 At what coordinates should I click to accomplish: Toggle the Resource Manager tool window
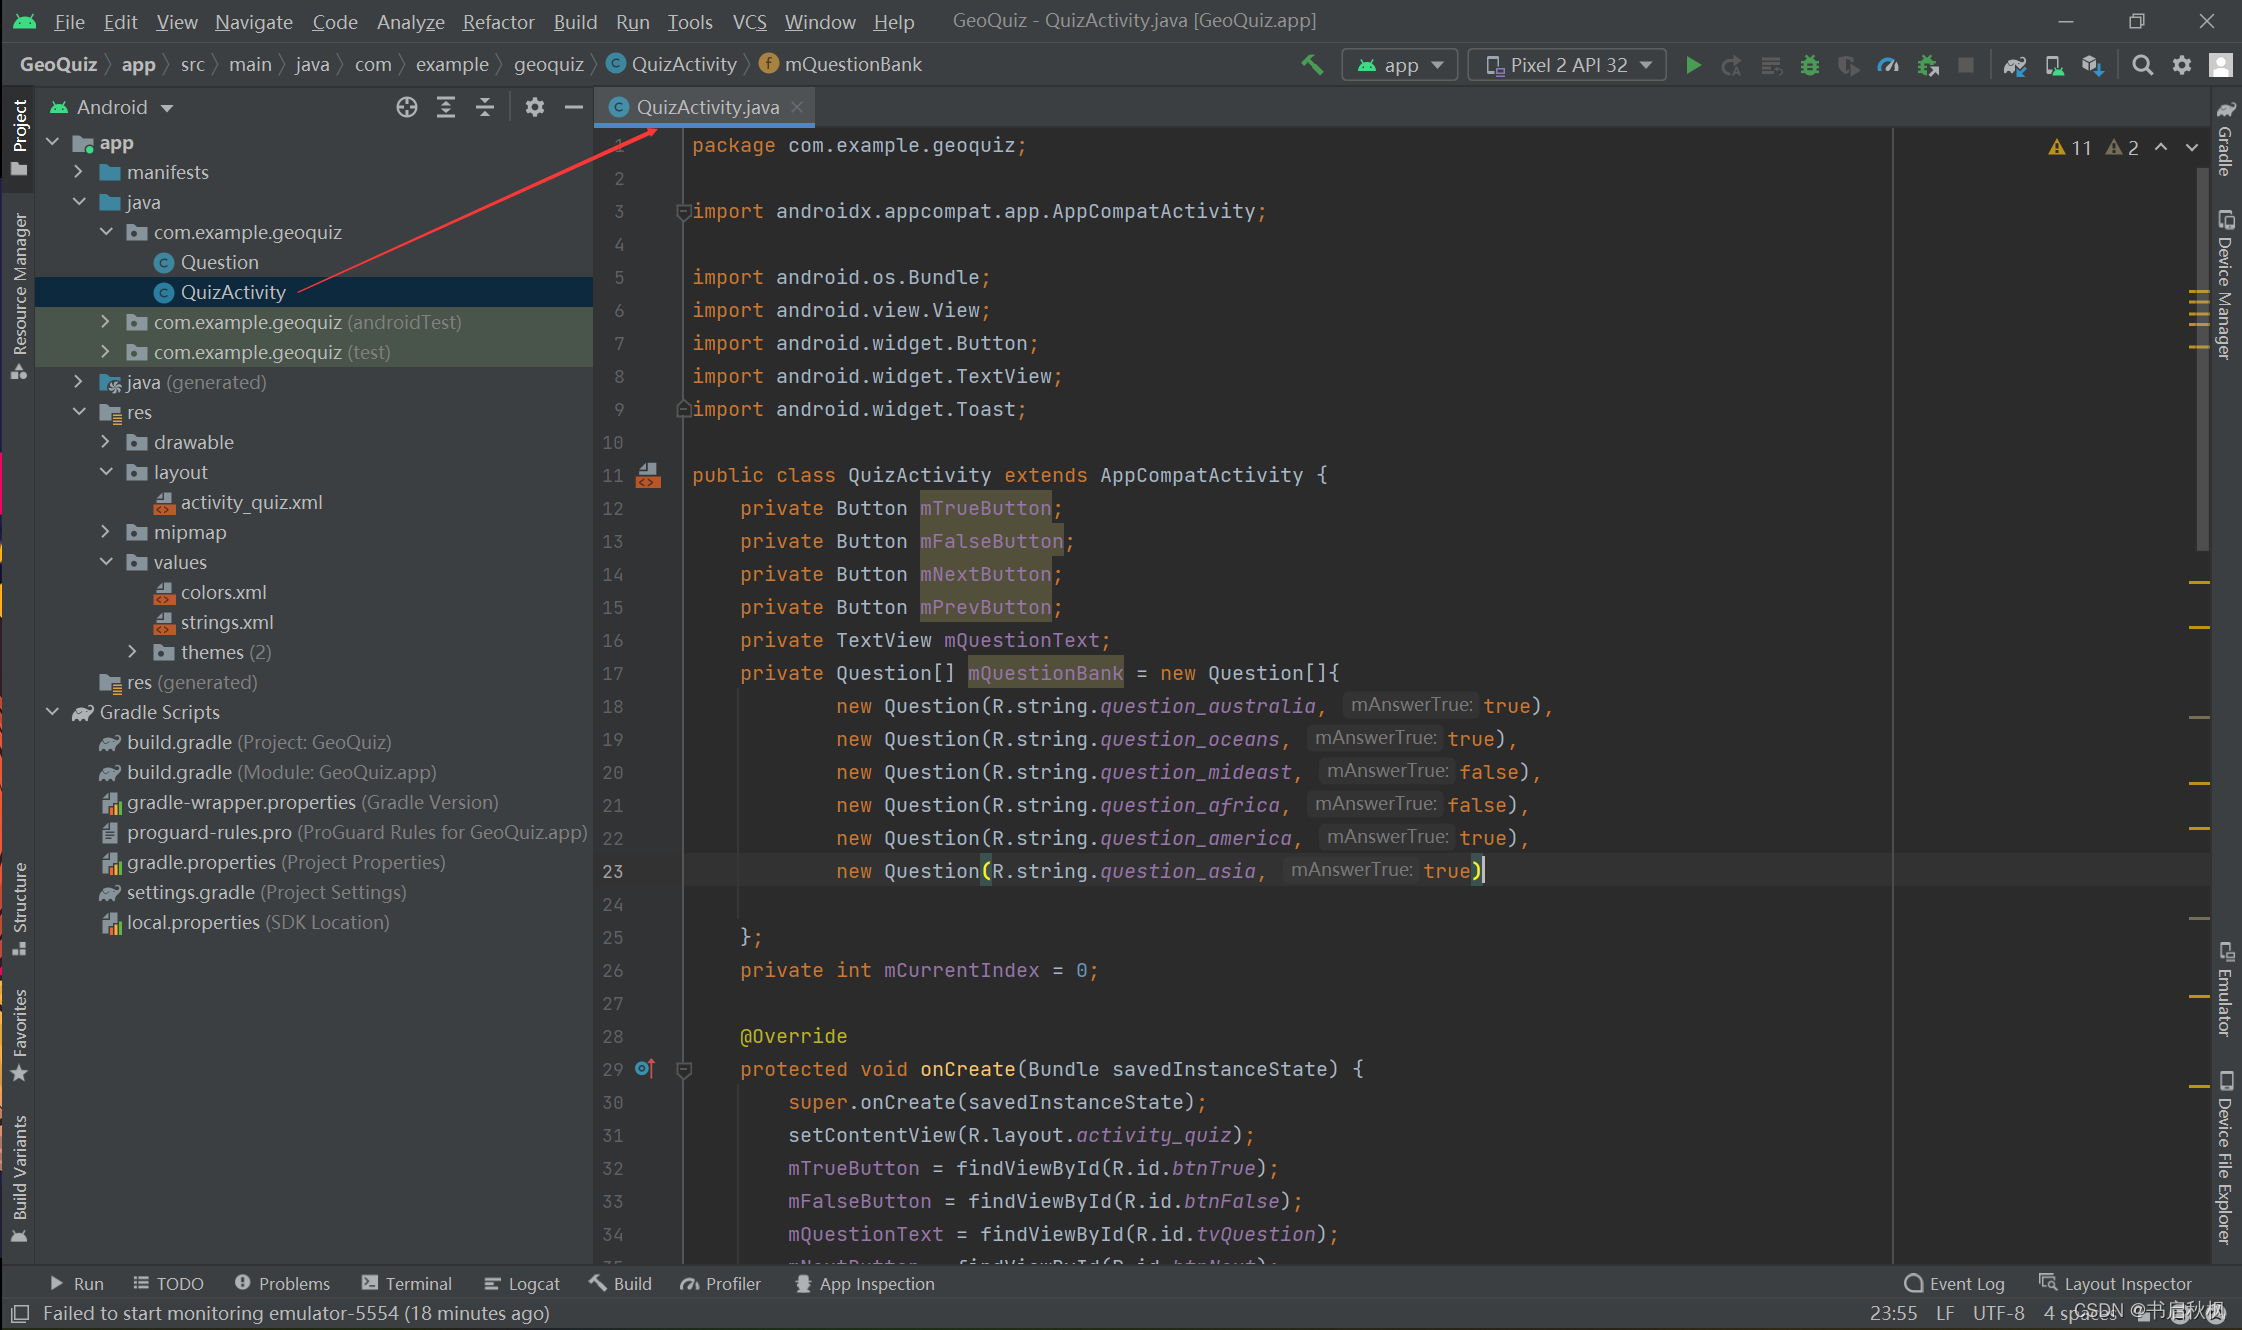(19, 296)
